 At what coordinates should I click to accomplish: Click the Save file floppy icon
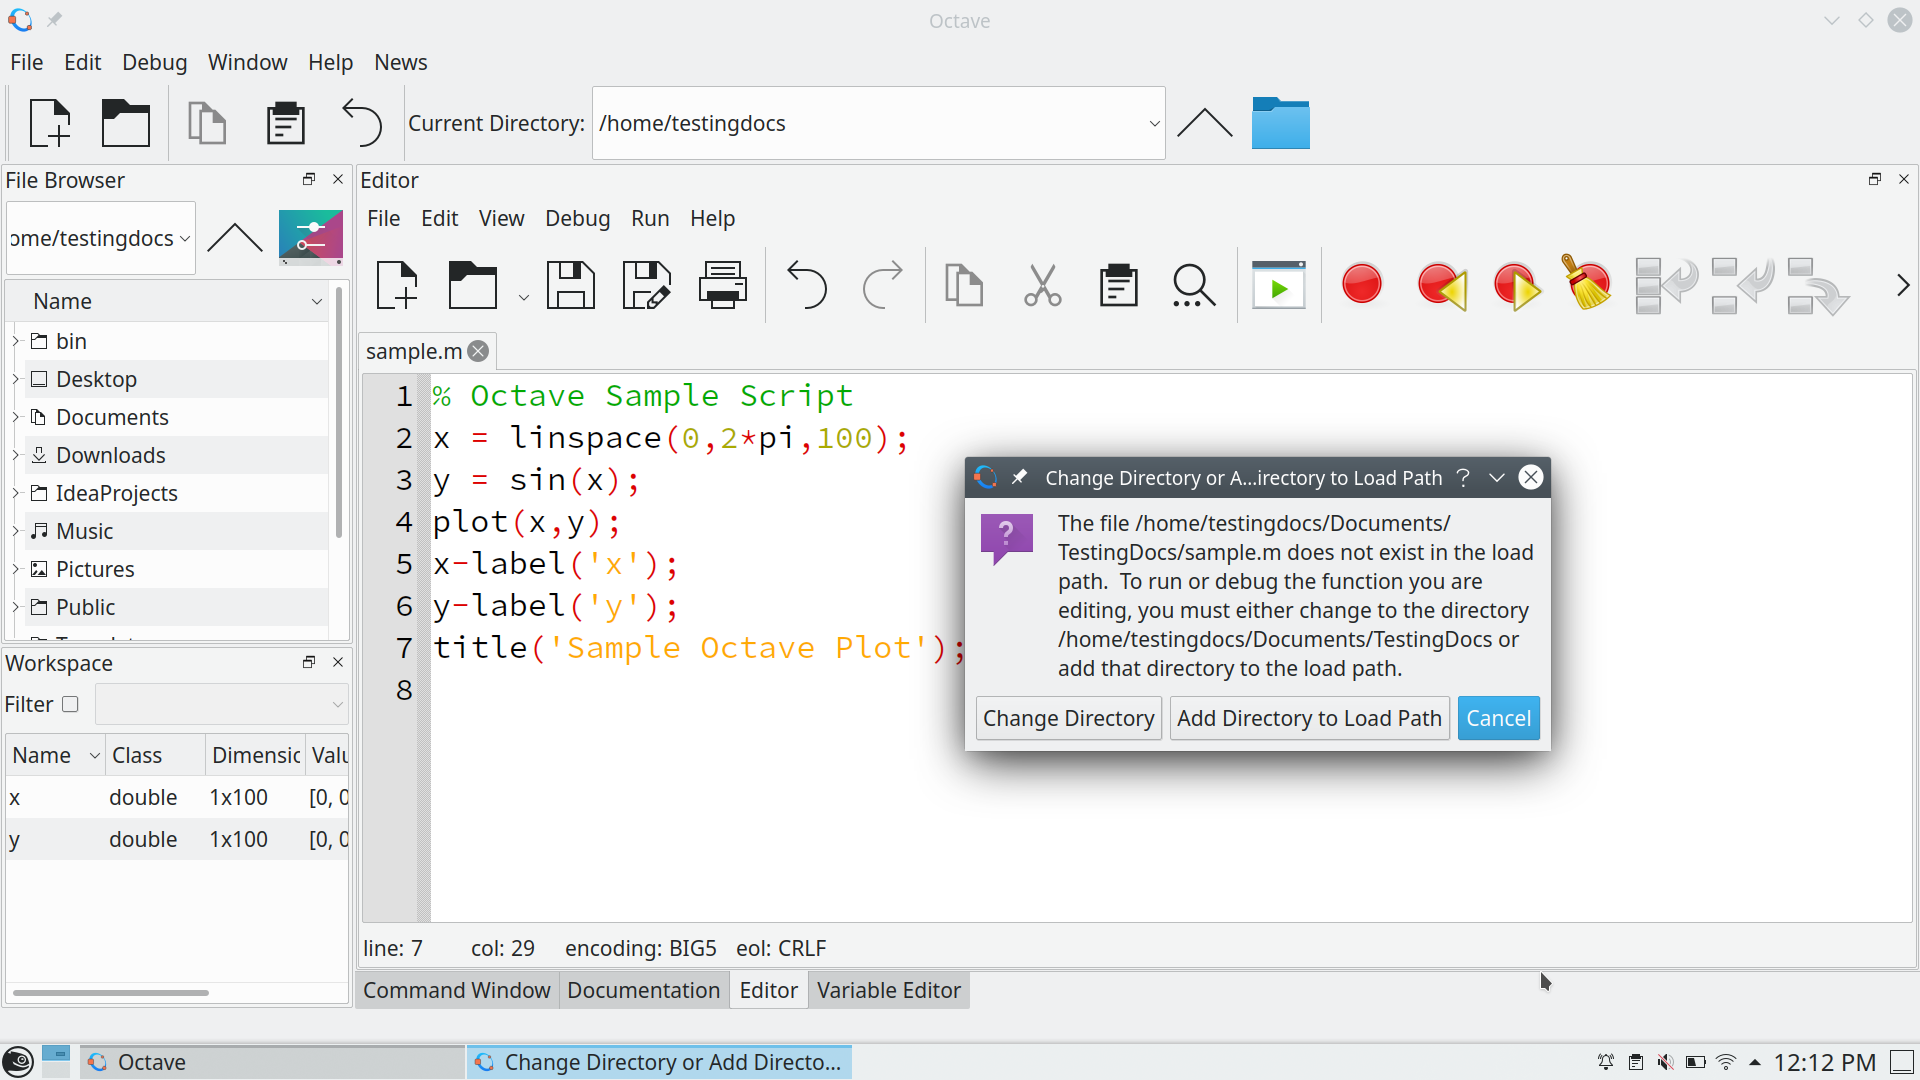(570, 287)
